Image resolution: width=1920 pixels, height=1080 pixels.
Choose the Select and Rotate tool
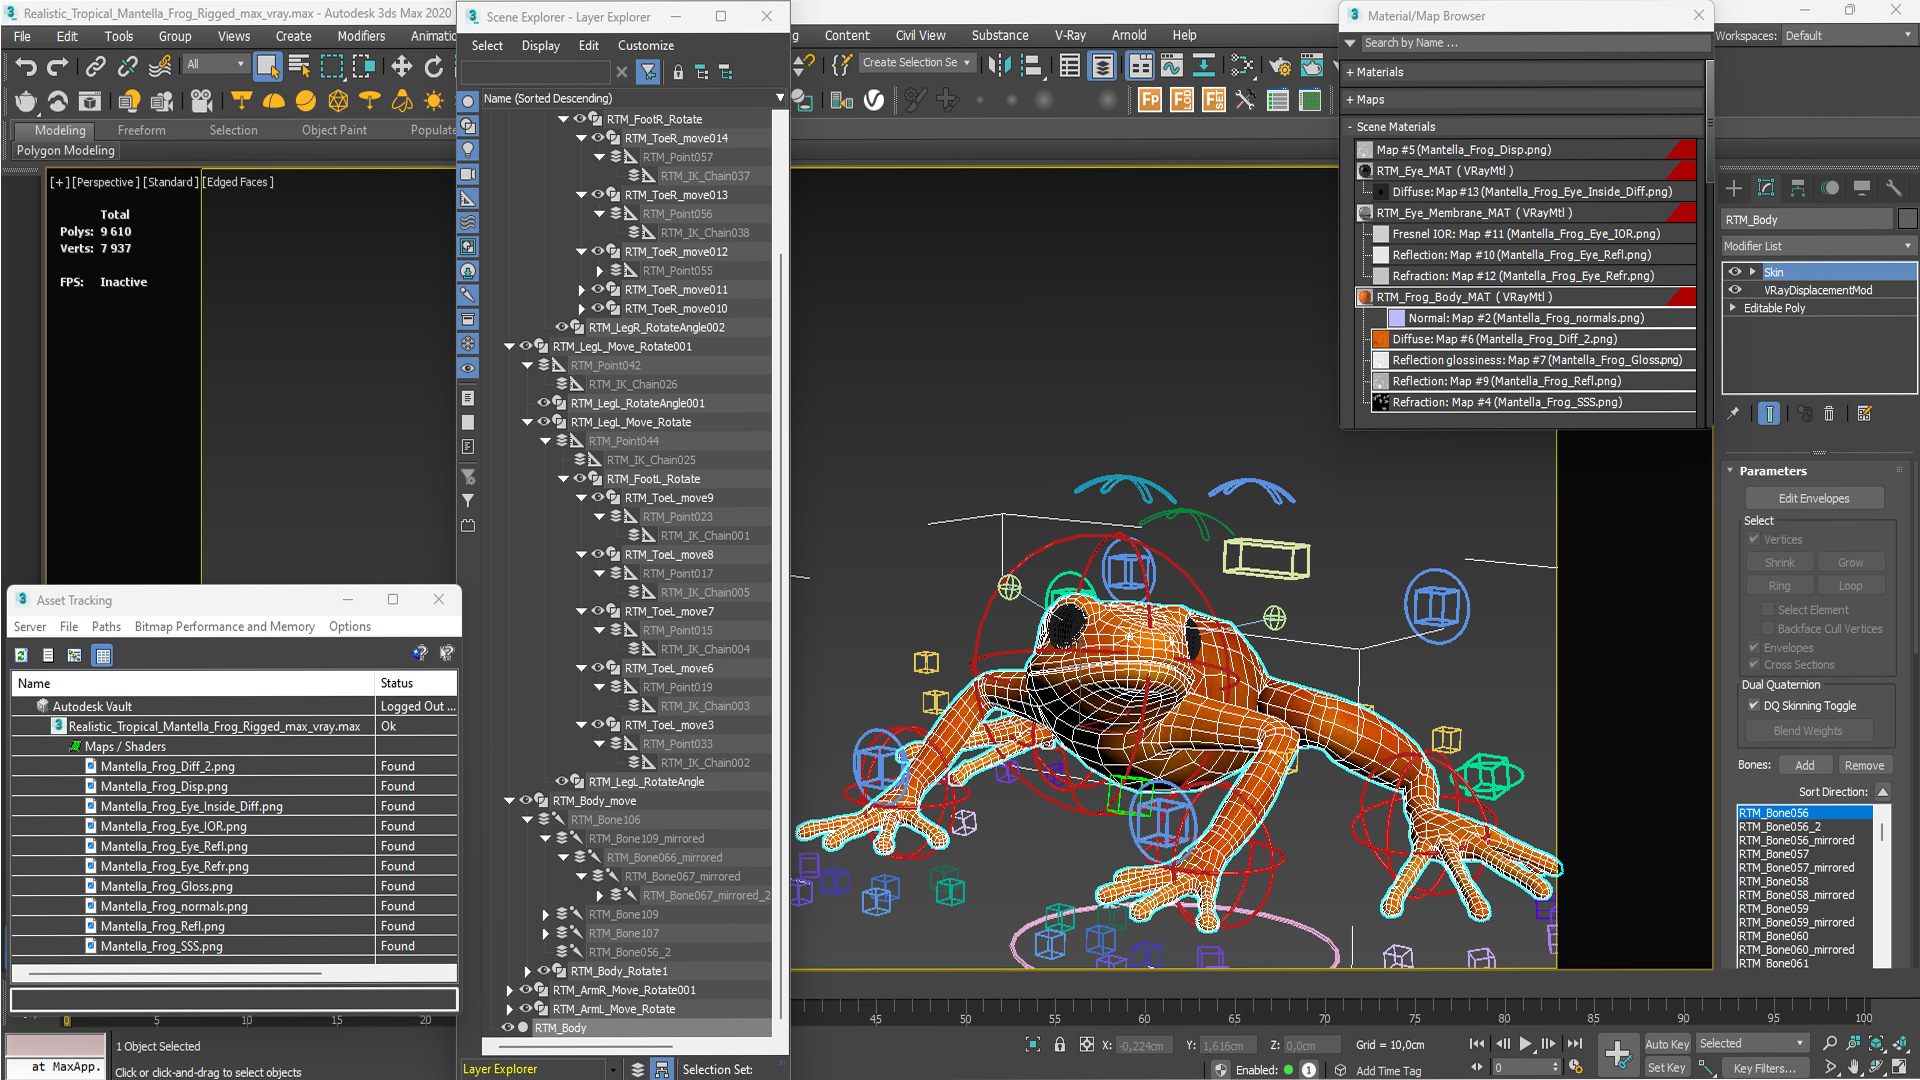(x=433, y=66)
